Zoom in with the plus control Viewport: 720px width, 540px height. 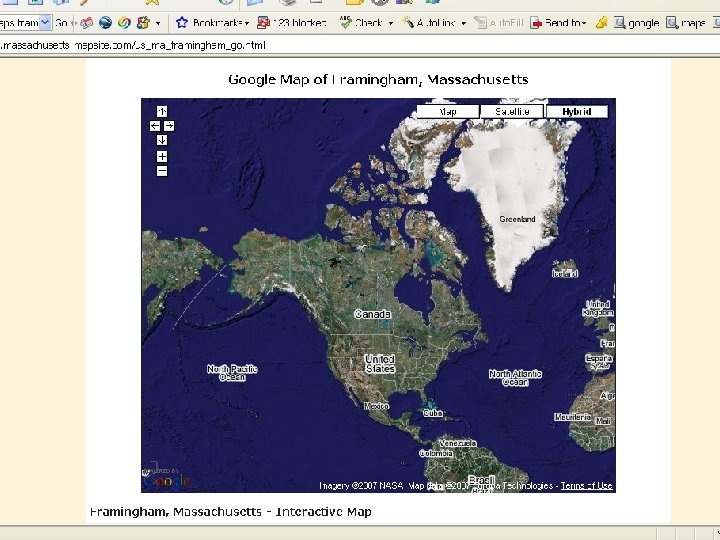(162, 157)
